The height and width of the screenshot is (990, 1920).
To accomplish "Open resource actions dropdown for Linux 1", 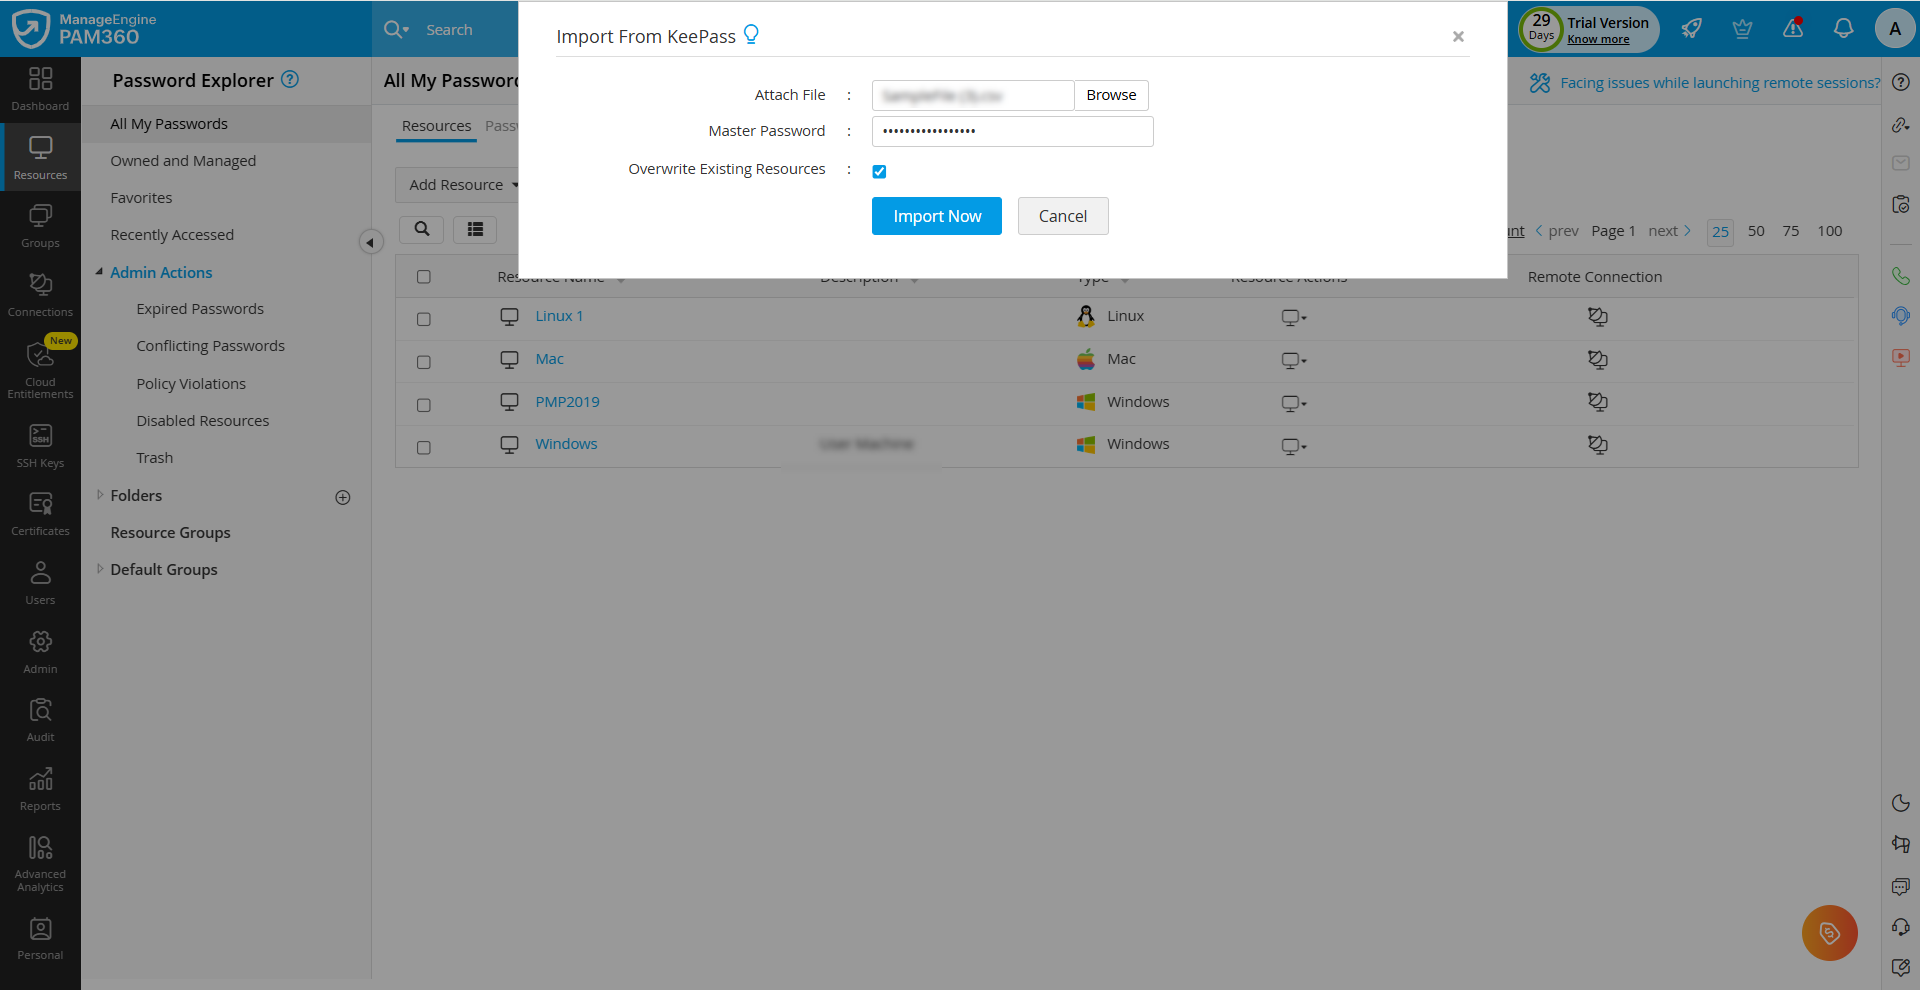I will click(x=1294, y=317).
